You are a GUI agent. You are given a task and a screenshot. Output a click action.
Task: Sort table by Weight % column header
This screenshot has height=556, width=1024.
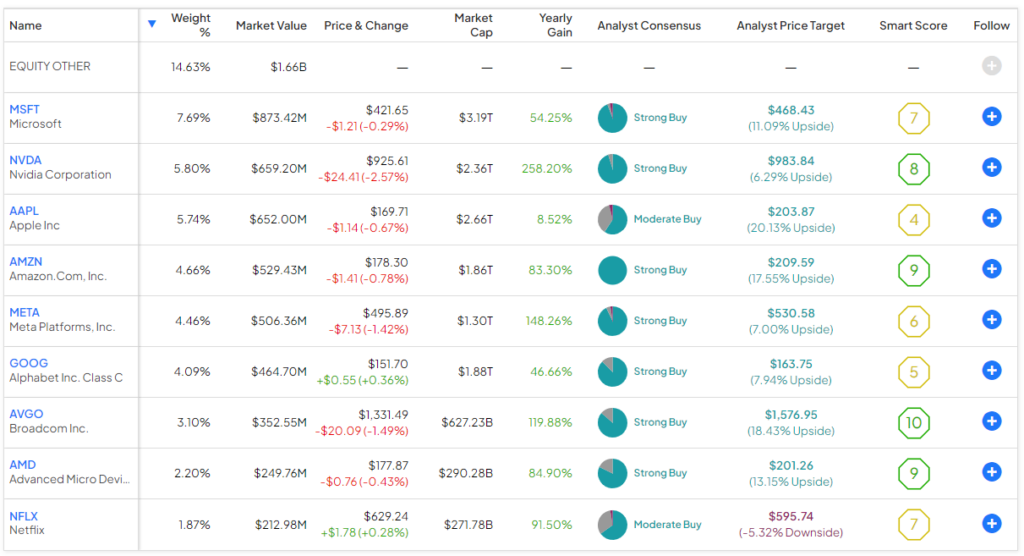coord(191,25)
